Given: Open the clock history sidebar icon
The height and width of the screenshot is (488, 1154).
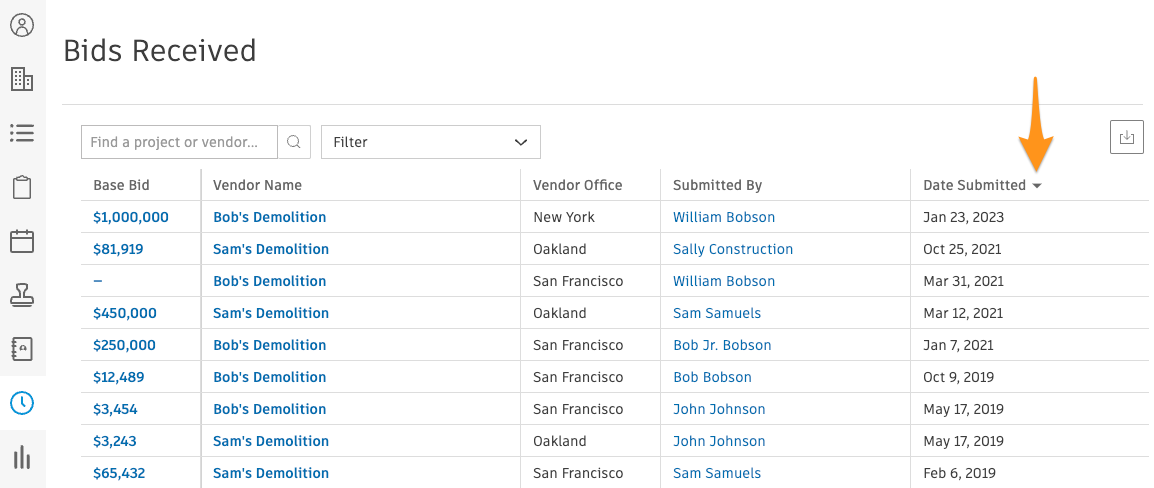Looking at the screenshot, I should click(x=22, y=403).
